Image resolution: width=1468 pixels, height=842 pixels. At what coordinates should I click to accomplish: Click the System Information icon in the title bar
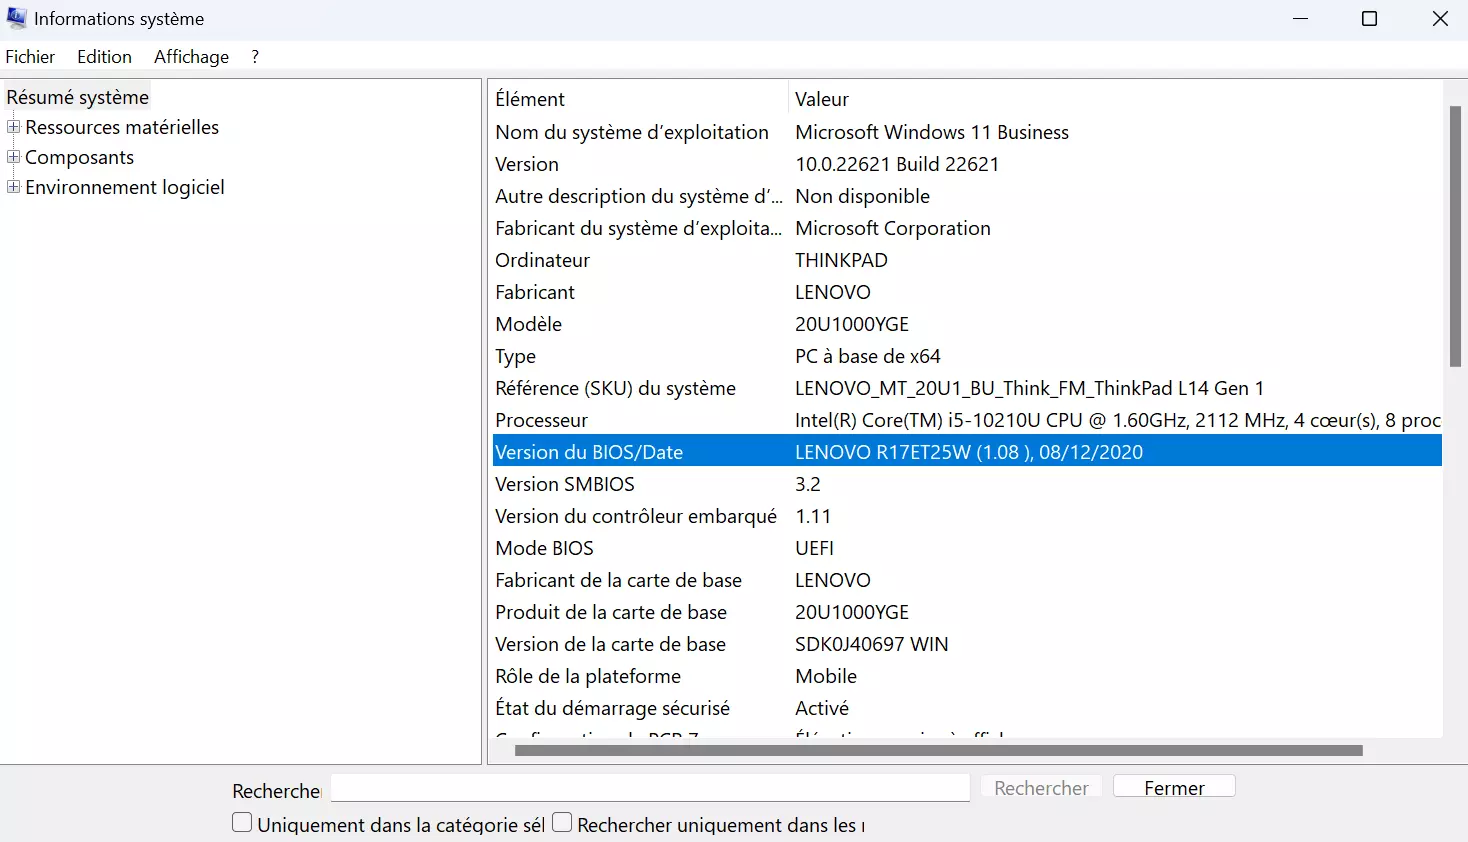coord(16,18)
